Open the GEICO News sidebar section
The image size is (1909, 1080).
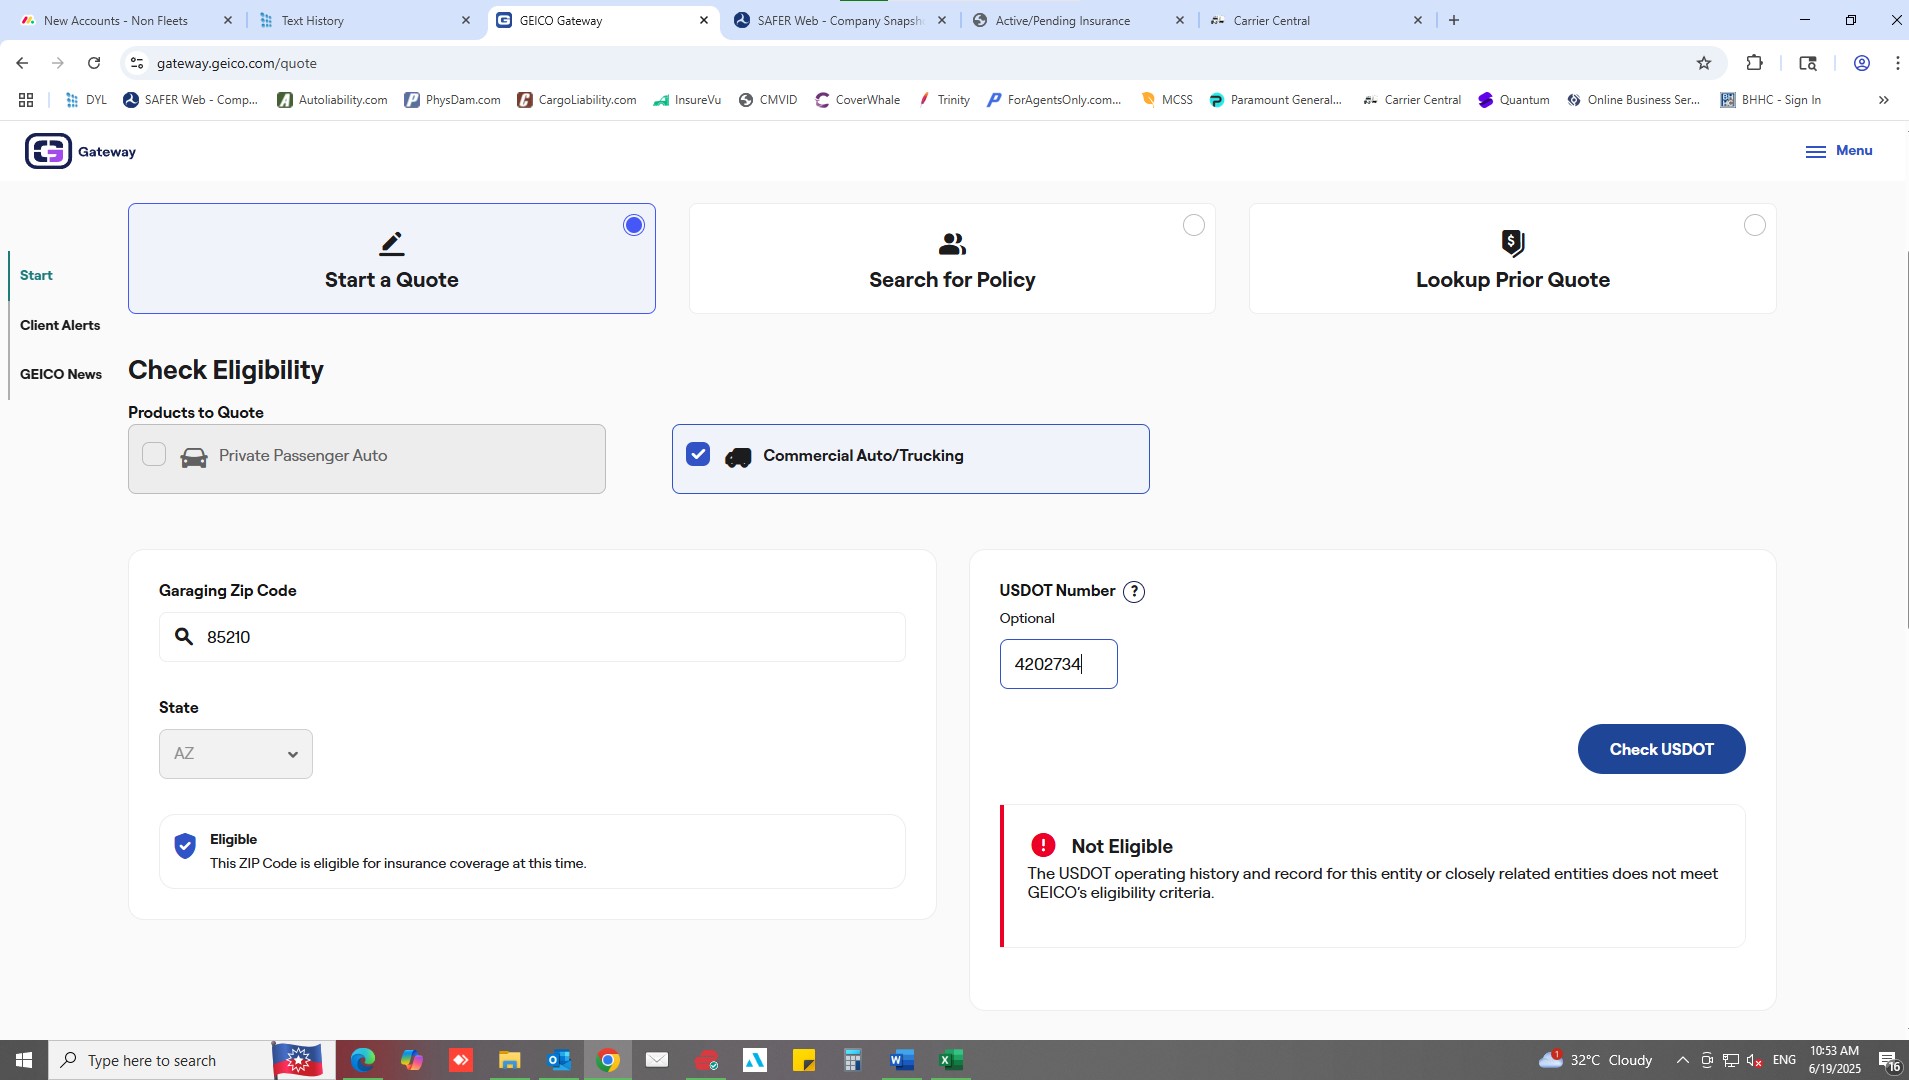click(x=61, y=374)
